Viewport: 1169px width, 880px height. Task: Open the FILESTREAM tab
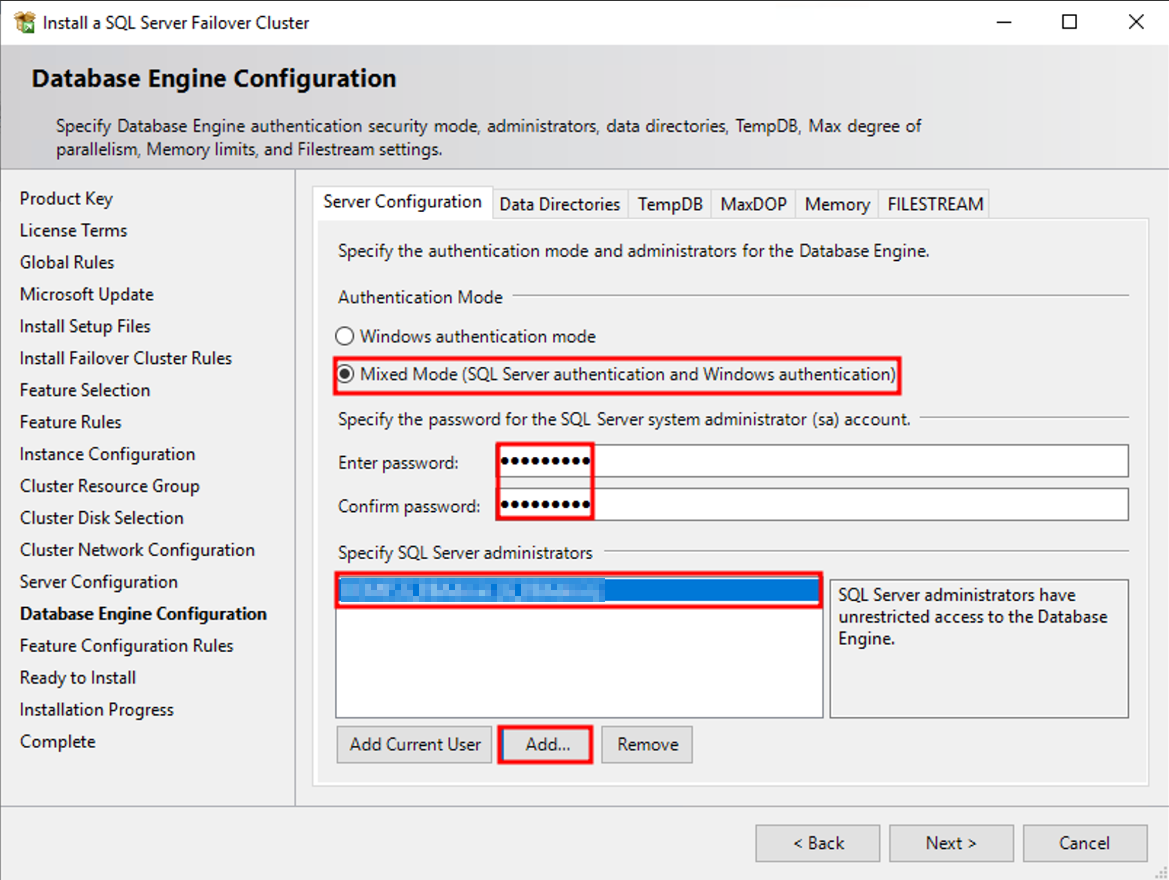935,204
